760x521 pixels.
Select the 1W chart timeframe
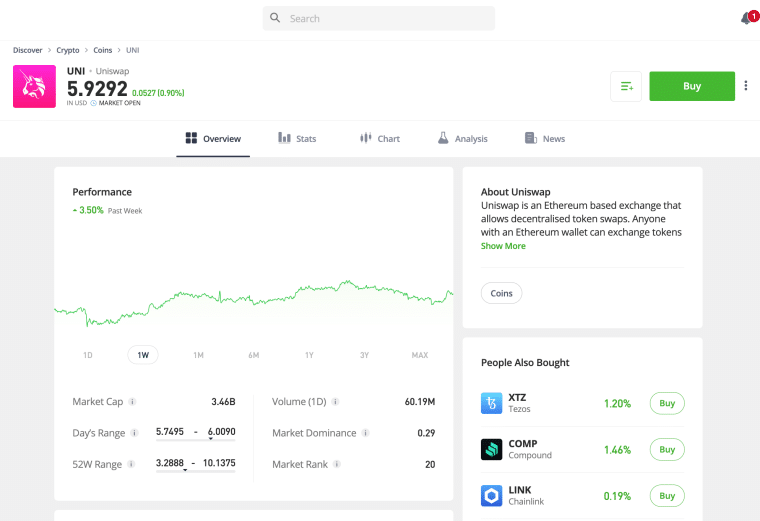tap(143, 355)
